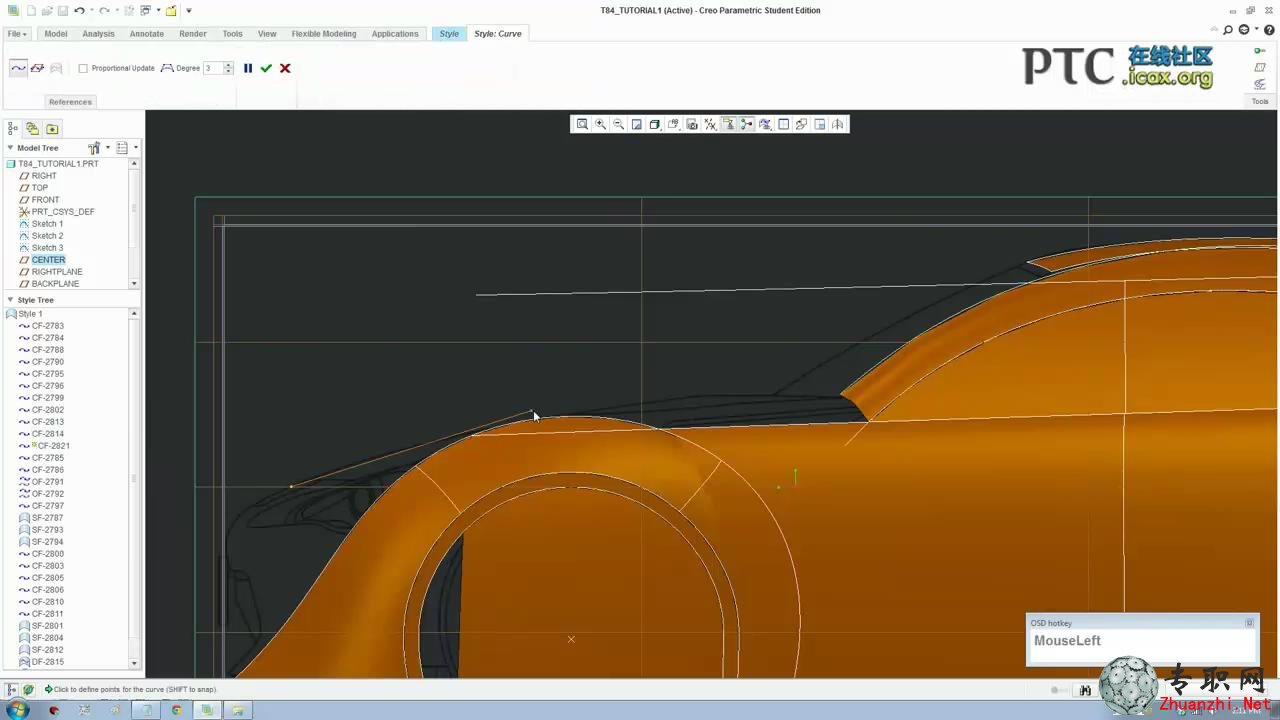This screenshot has width=1280, height=720.
Task: Open the Undo history dropdown arrow
Action: 91,10
